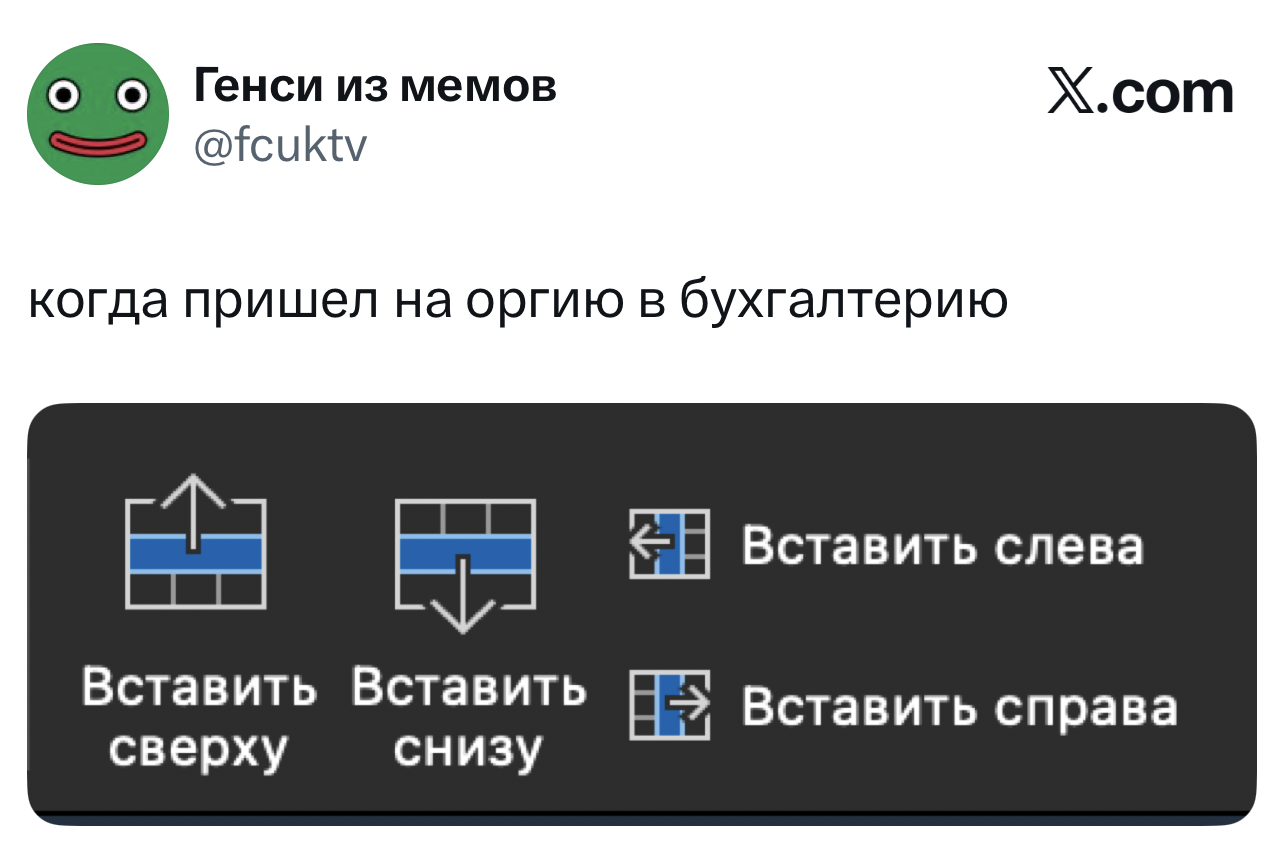Select the 'Вставить слева' menu text
The width and height of the screenshot is (1284, 857).
coord(941,547)
